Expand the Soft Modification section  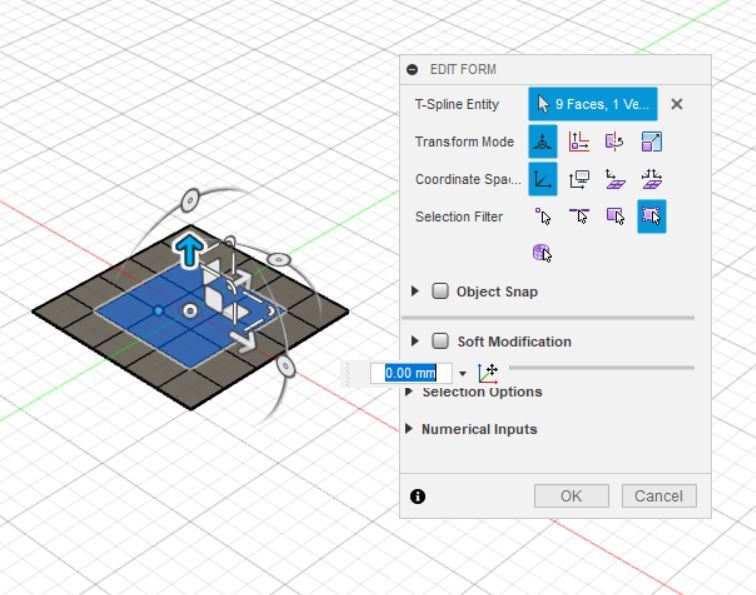tap(415, 341)
